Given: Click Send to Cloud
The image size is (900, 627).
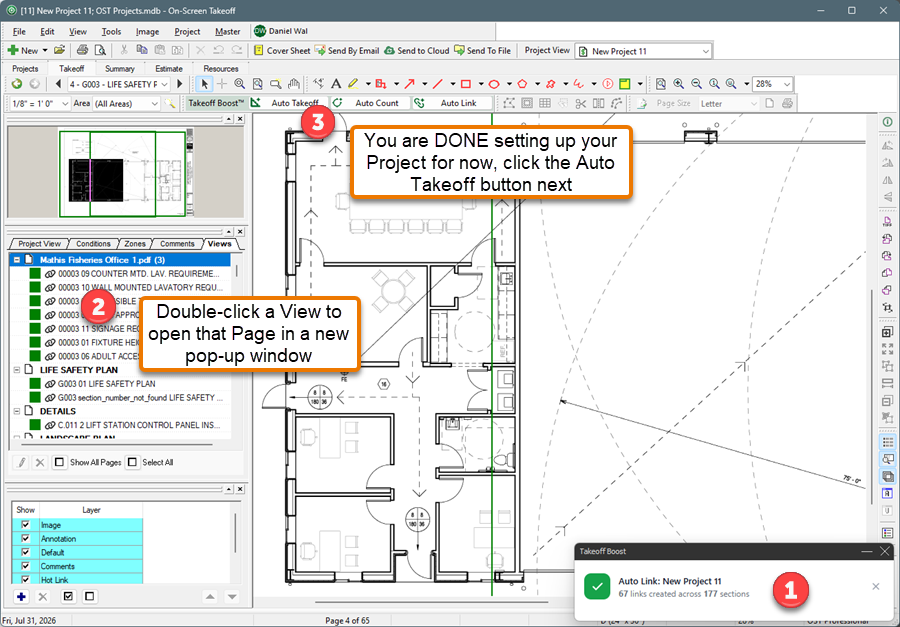Looking at the screenshot, I should click(417, 51).
